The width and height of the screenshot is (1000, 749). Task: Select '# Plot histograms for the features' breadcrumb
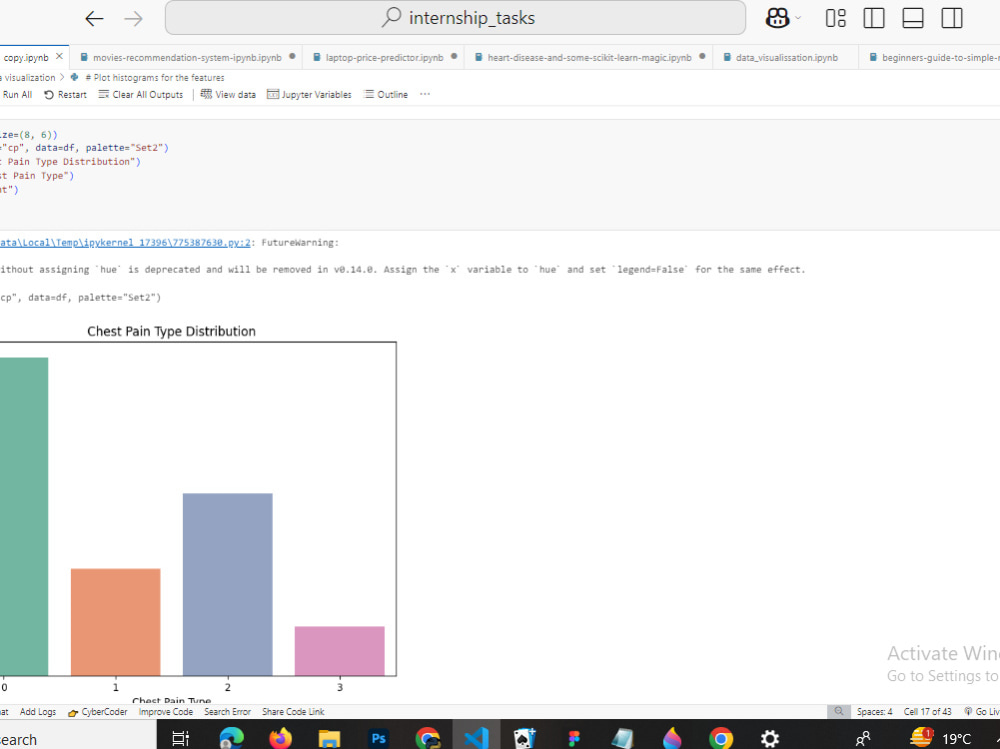tap(155, 77)
